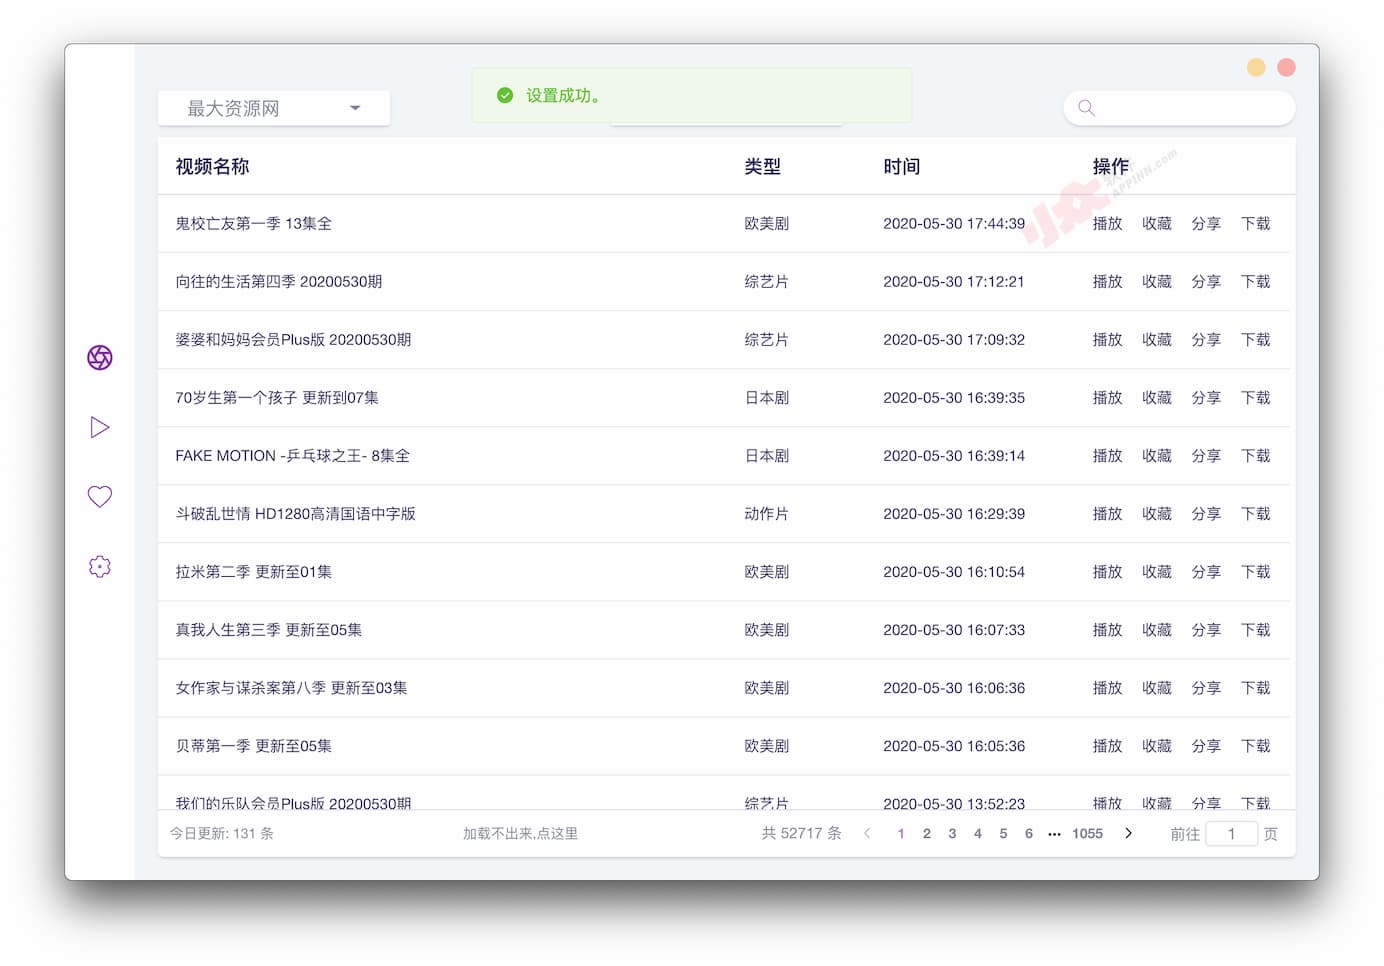Click 加载不出来,点这里 link
Viewport: 1384px width, 966px height.
520,833
